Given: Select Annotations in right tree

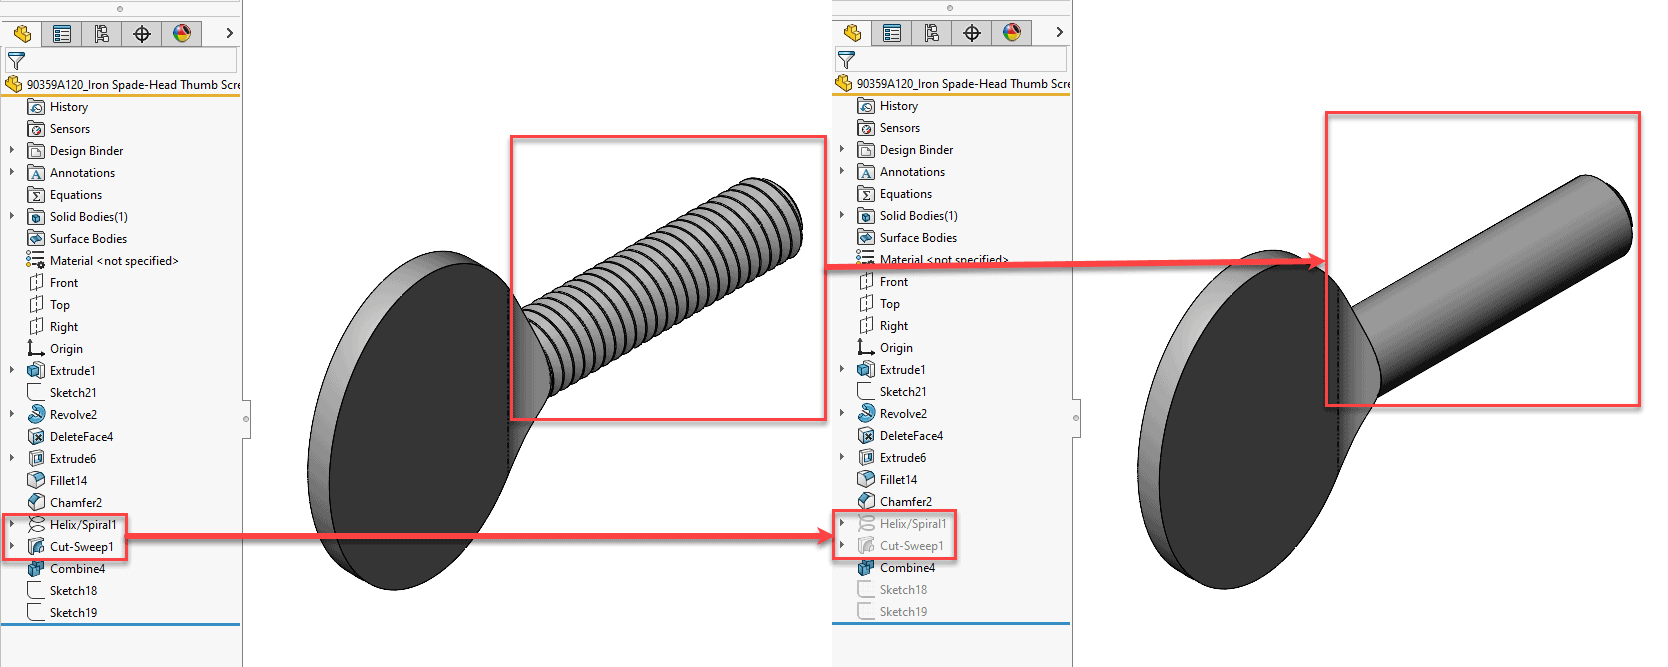Looking at the screenshot, I should coord(912,172).
